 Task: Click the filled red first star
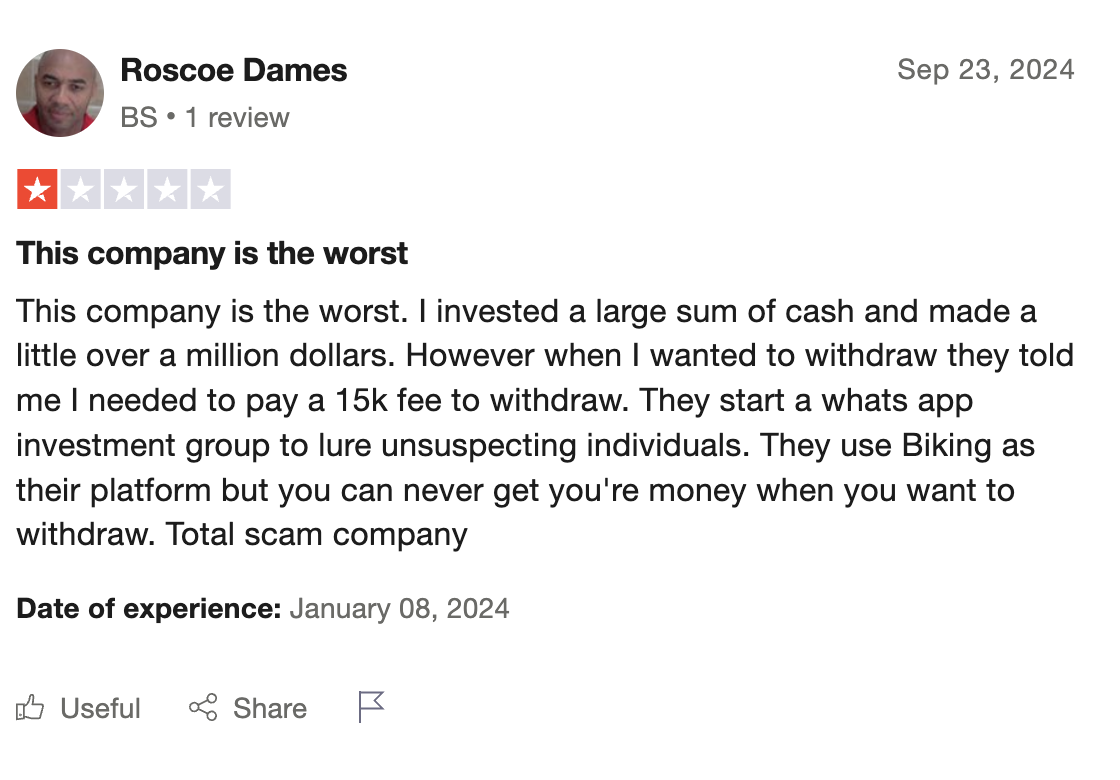click(37, 189)
